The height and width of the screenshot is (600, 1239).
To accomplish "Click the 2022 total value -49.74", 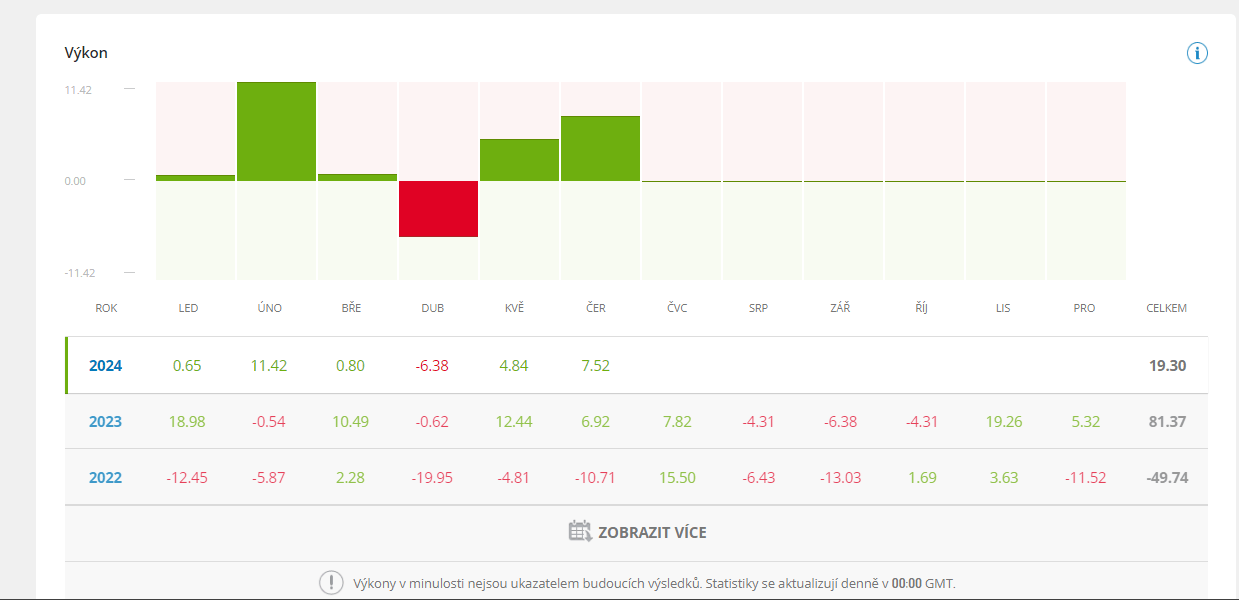I will (1166, 478).
